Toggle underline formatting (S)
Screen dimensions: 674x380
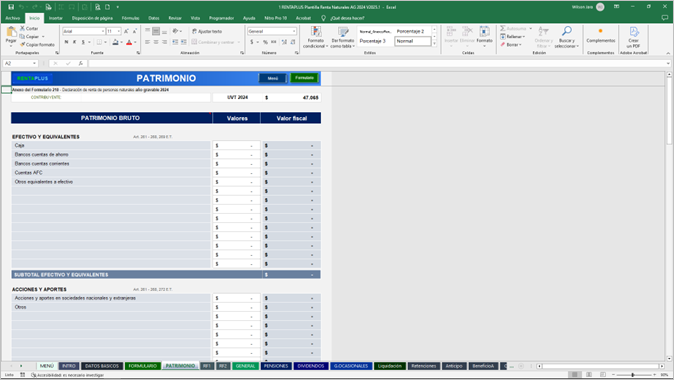83,42
